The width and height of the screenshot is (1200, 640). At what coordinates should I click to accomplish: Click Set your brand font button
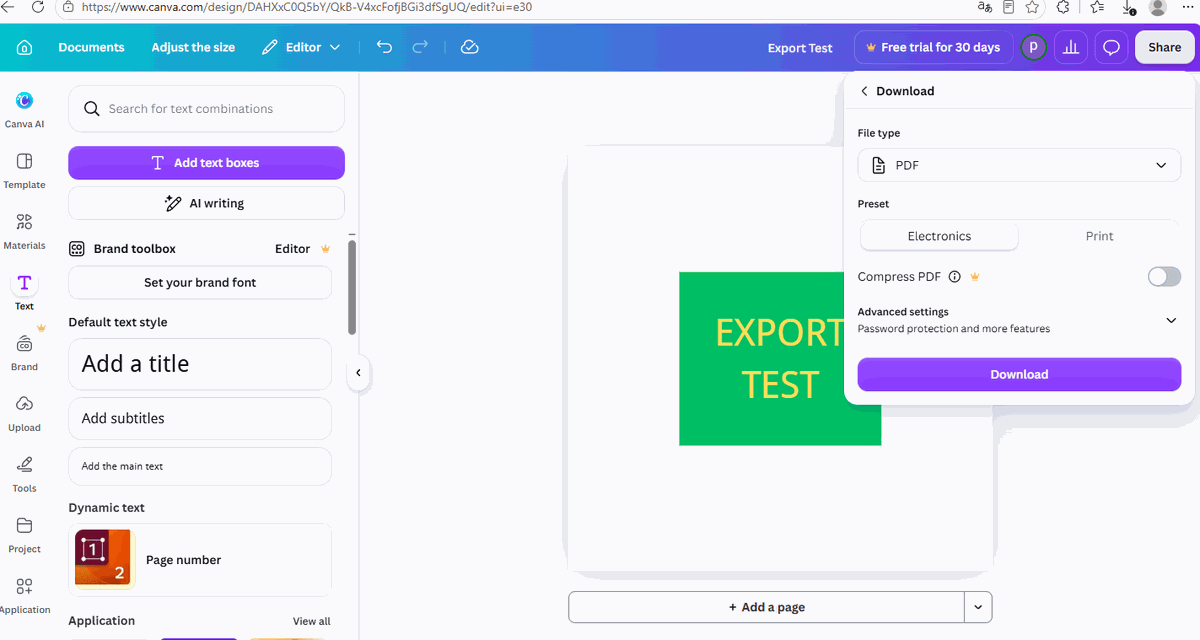pos(200,282)
